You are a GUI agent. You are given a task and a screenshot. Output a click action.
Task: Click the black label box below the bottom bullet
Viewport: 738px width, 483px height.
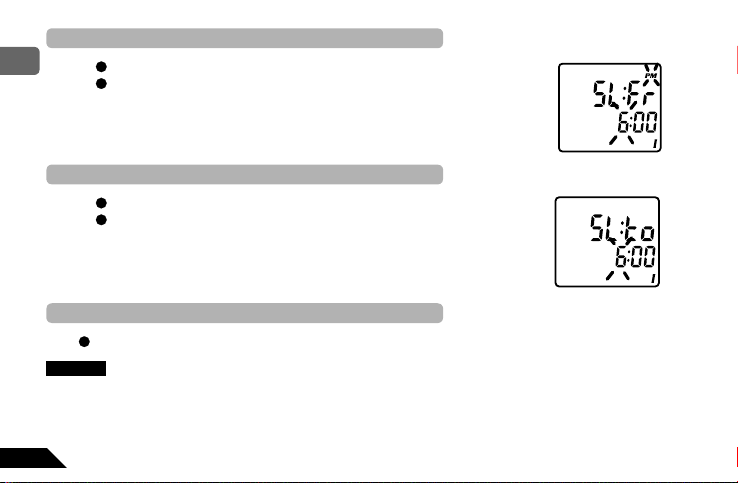click(x=76, y=368)
